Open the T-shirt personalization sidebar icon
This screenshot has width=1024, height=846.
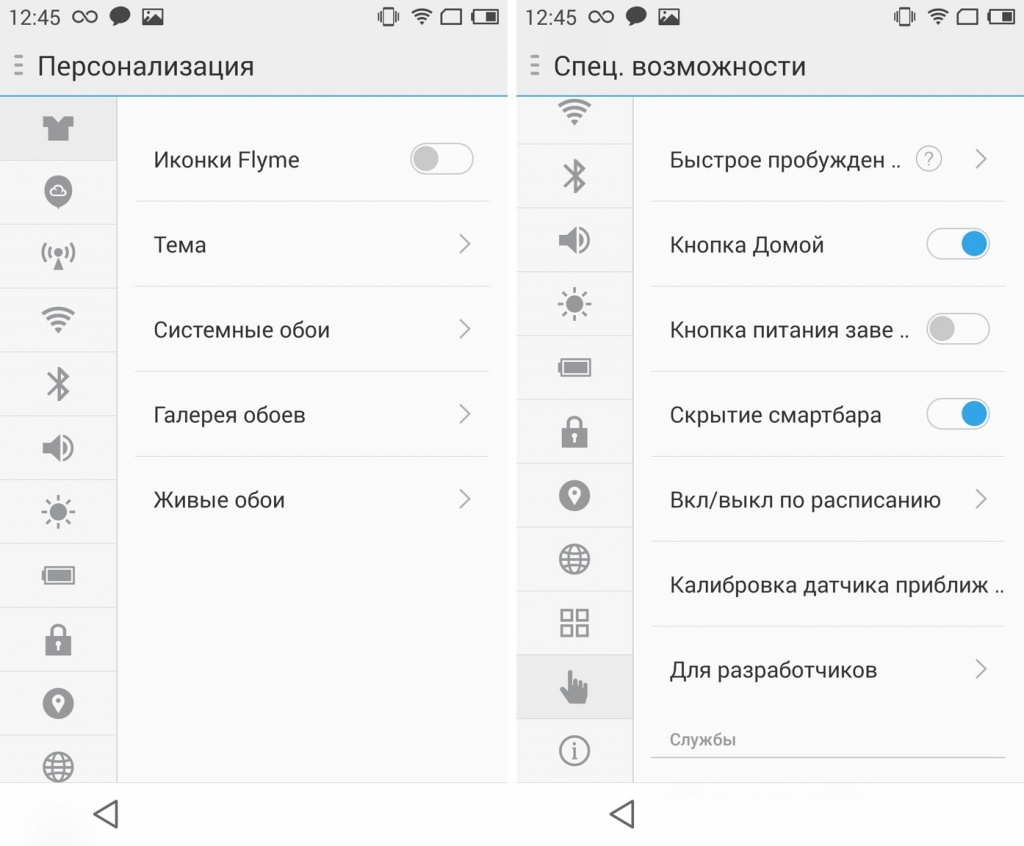tap(58, 128)
